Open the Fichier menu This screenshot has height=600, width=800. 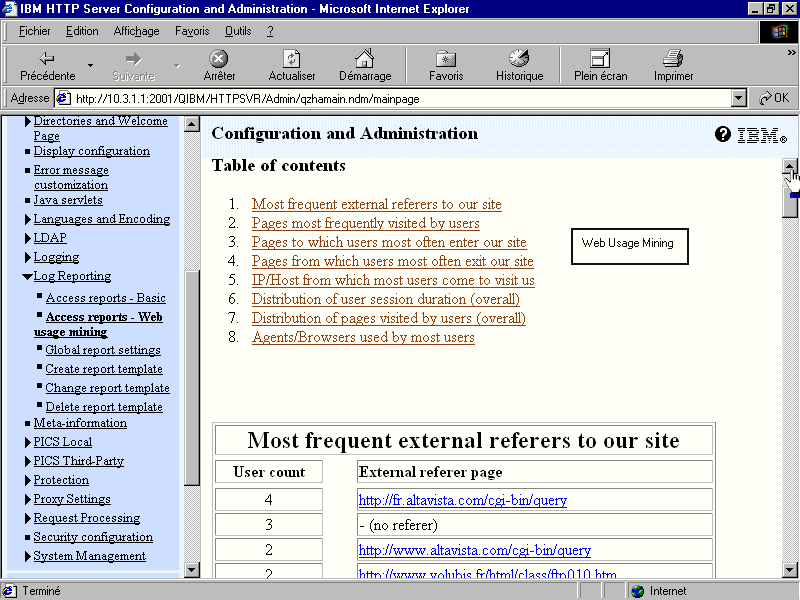pyautogui.click(x=34, y=31)
